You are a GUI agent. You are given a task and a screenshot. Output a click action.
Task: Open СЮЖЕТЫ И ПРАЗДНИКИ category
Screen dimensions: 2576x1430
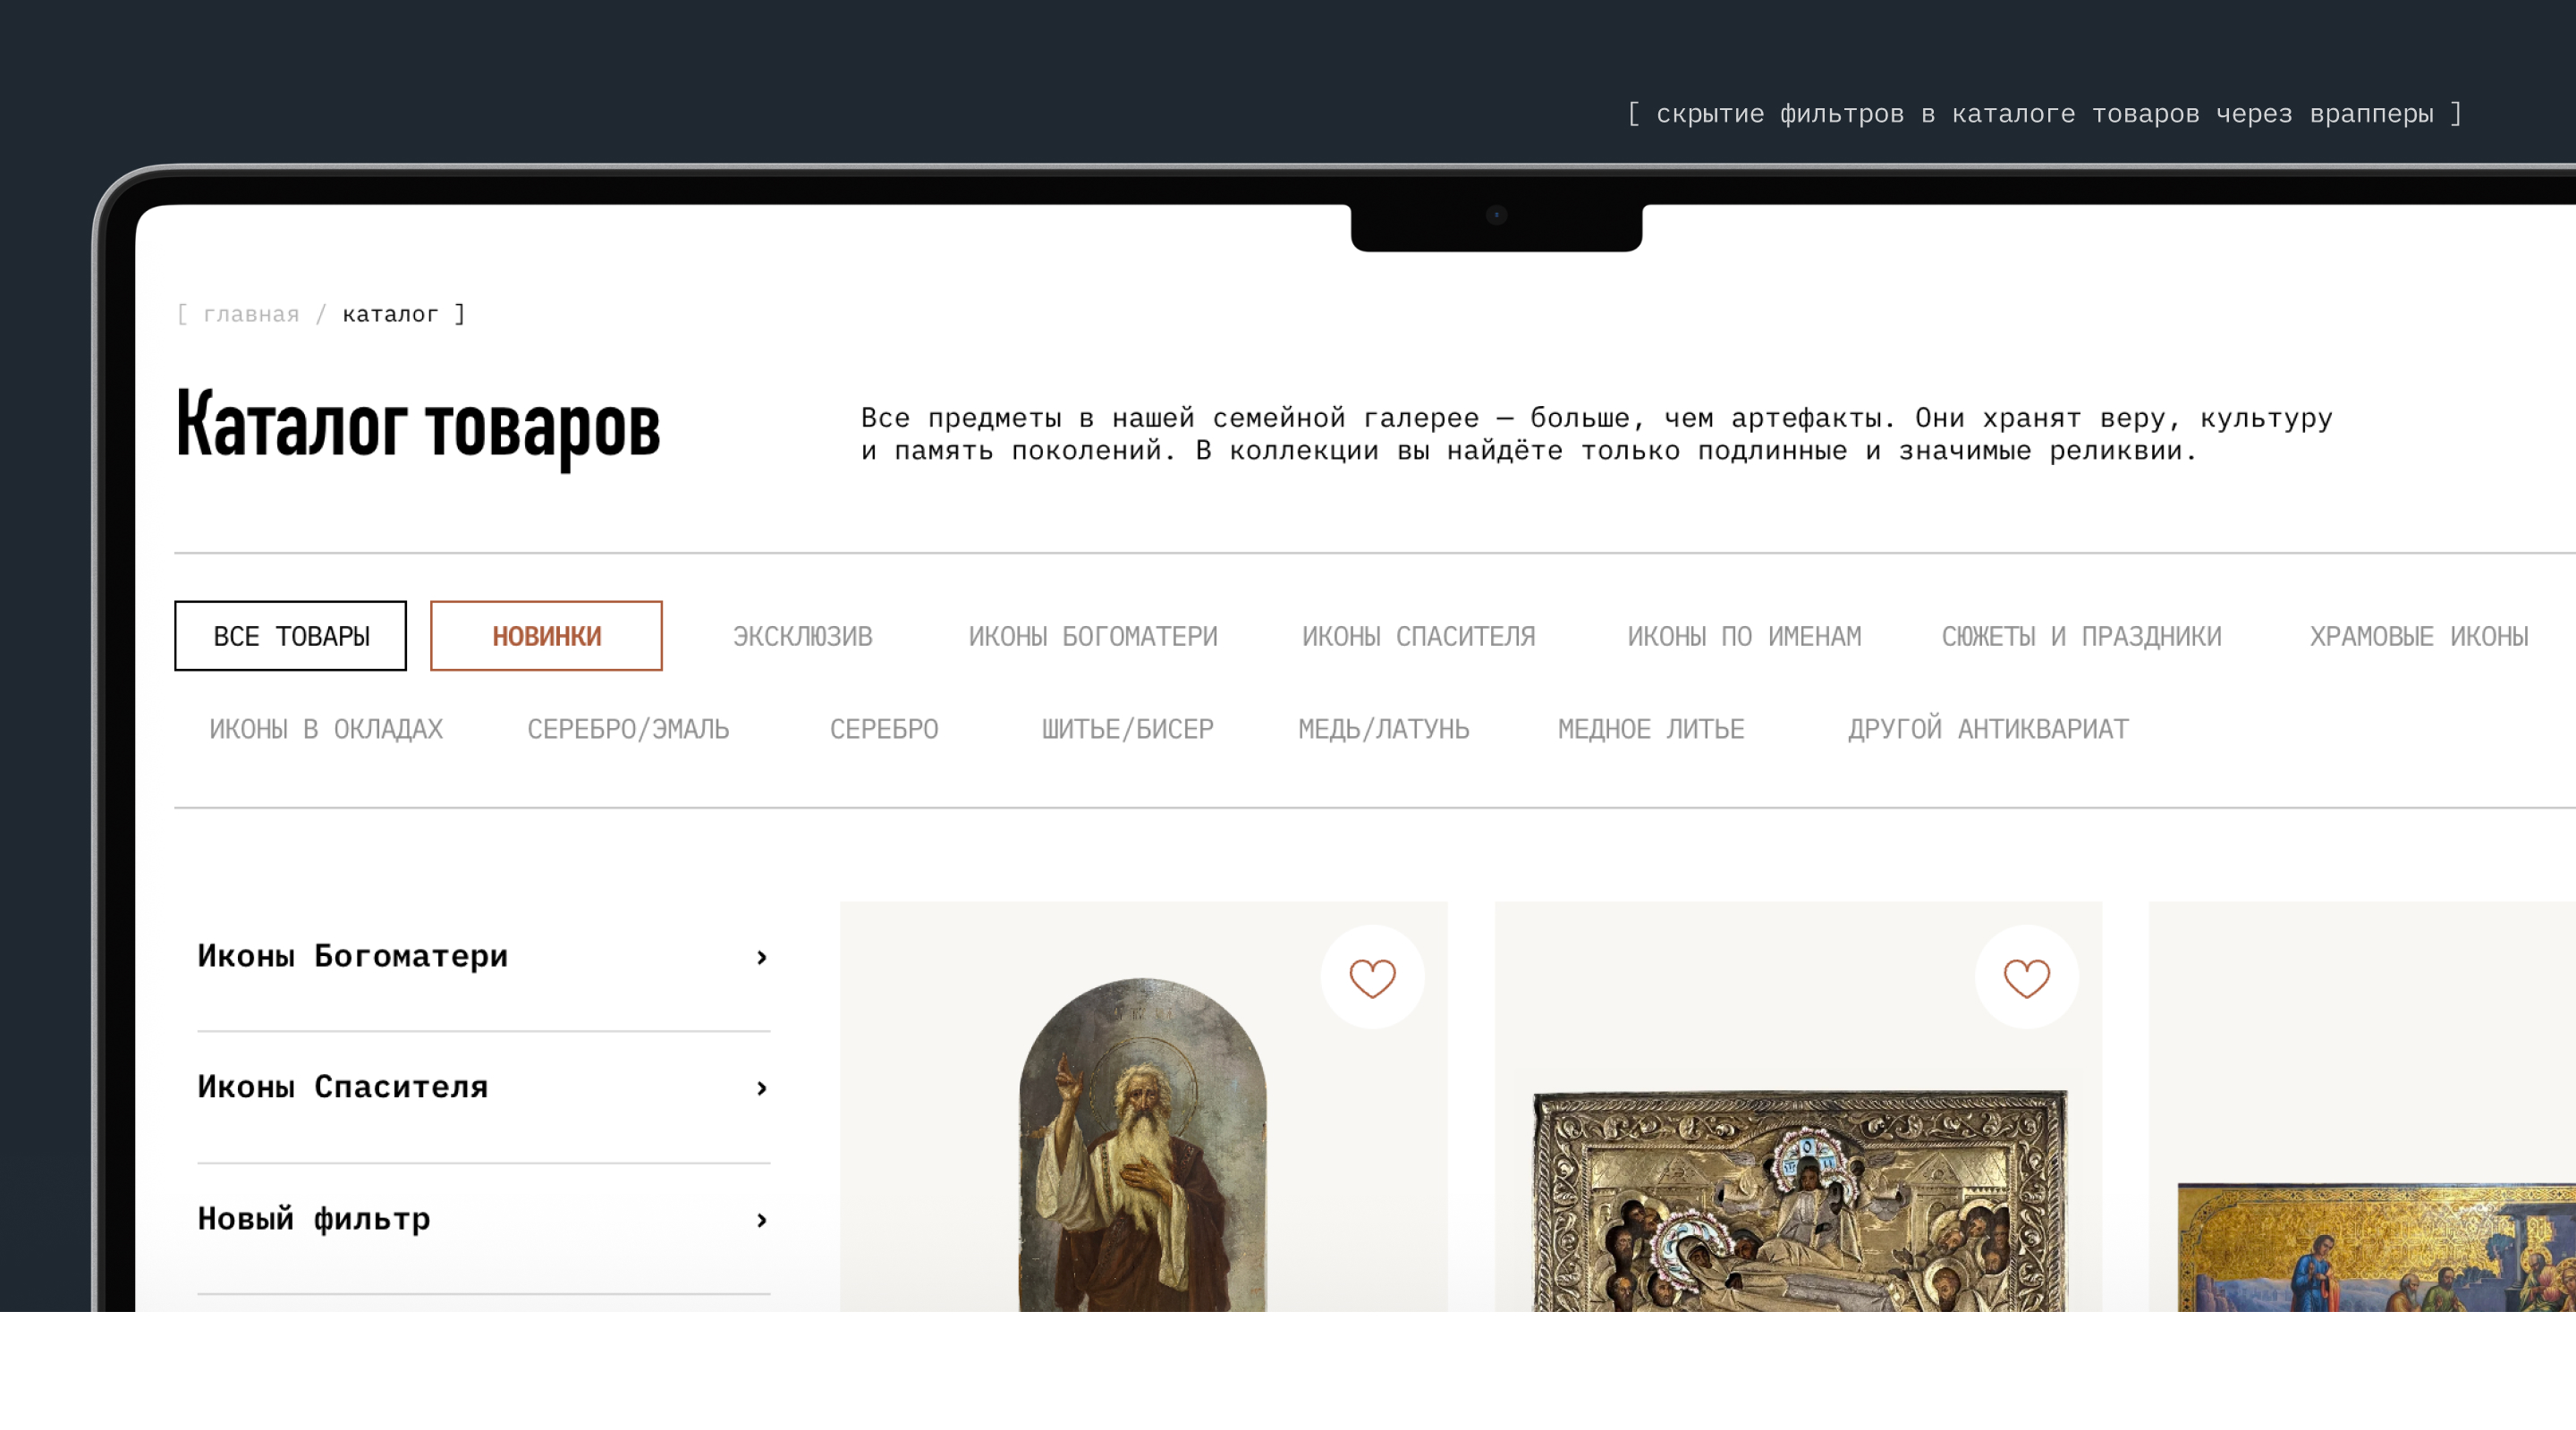[x=2081, y=636]
